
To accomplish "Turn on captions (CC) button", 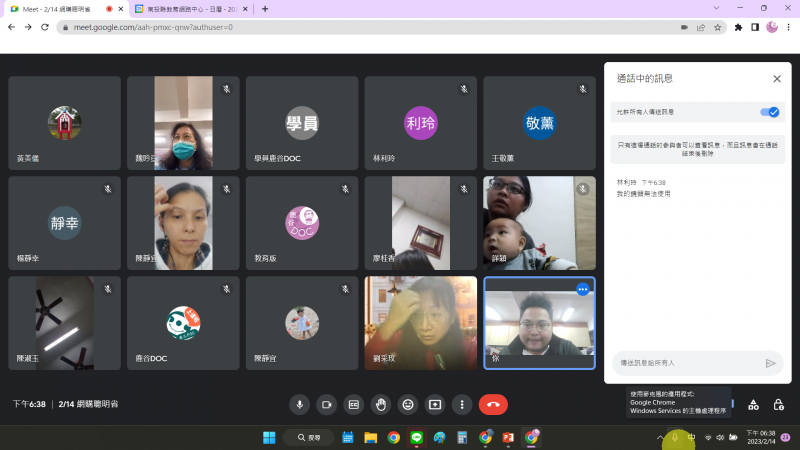I will pos(354,405).
